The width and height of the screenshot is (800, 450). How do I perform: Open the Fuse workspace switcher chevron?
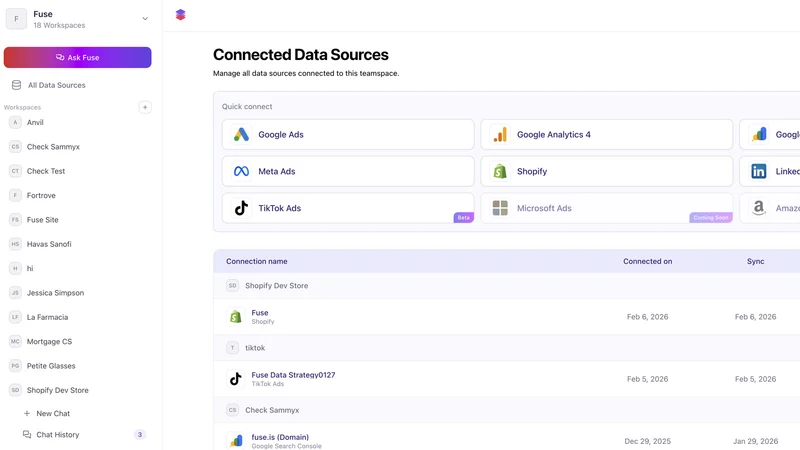(145, 19)
